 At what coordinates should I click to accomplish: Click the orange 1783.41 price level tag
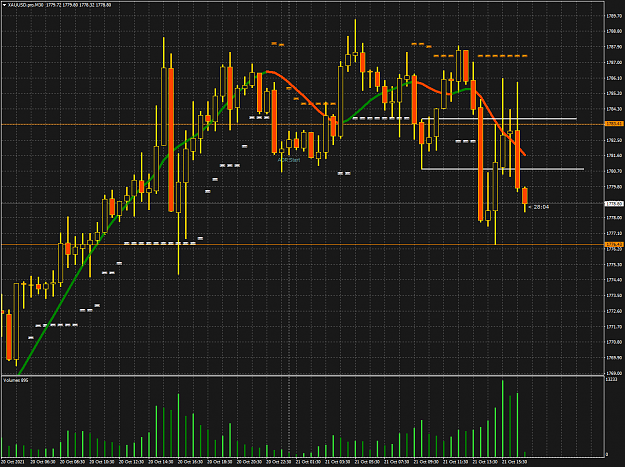[x=614, y=124]
